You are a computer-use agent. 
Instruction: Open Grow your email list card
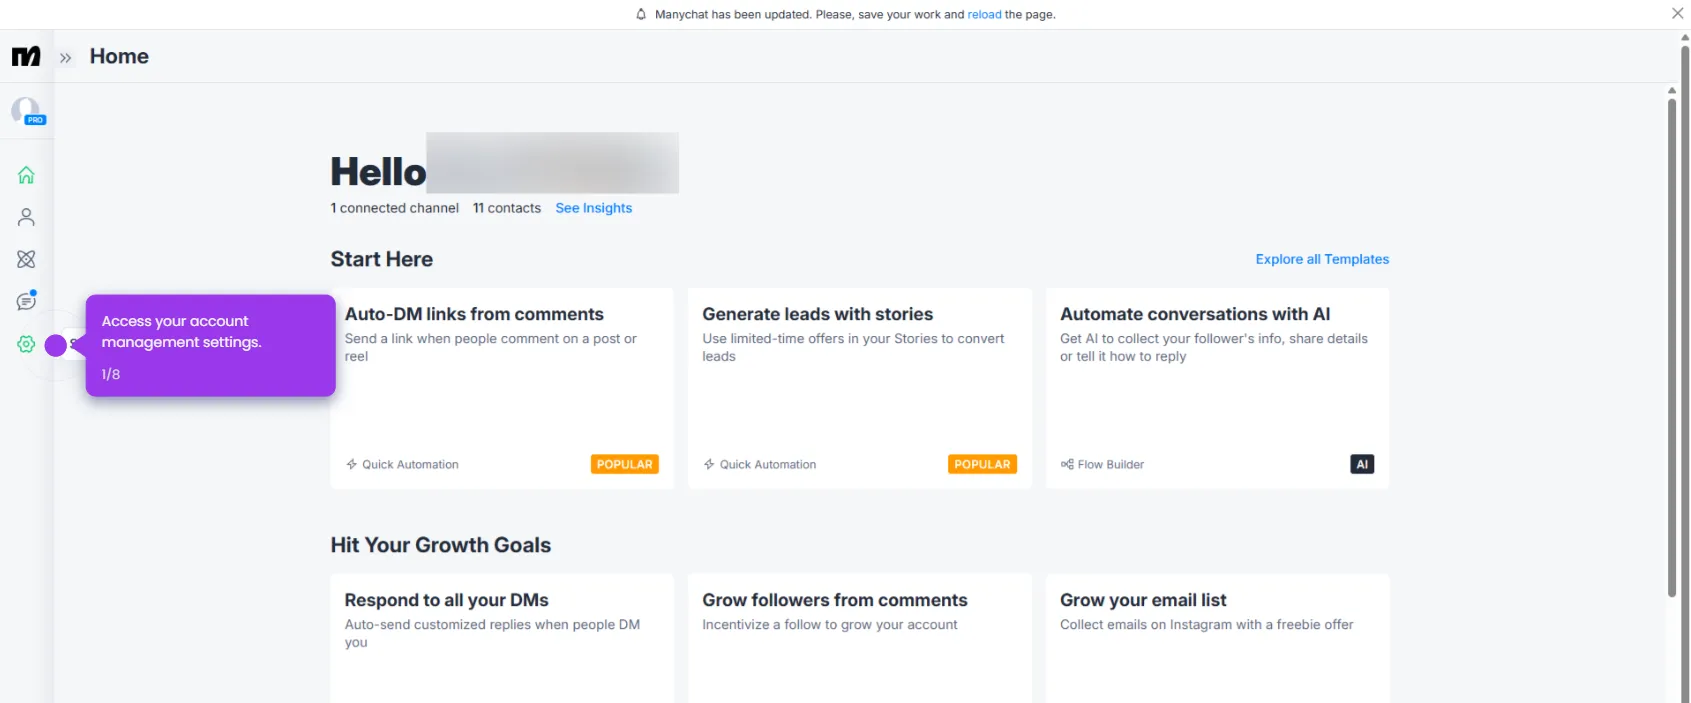(1217, 638)
